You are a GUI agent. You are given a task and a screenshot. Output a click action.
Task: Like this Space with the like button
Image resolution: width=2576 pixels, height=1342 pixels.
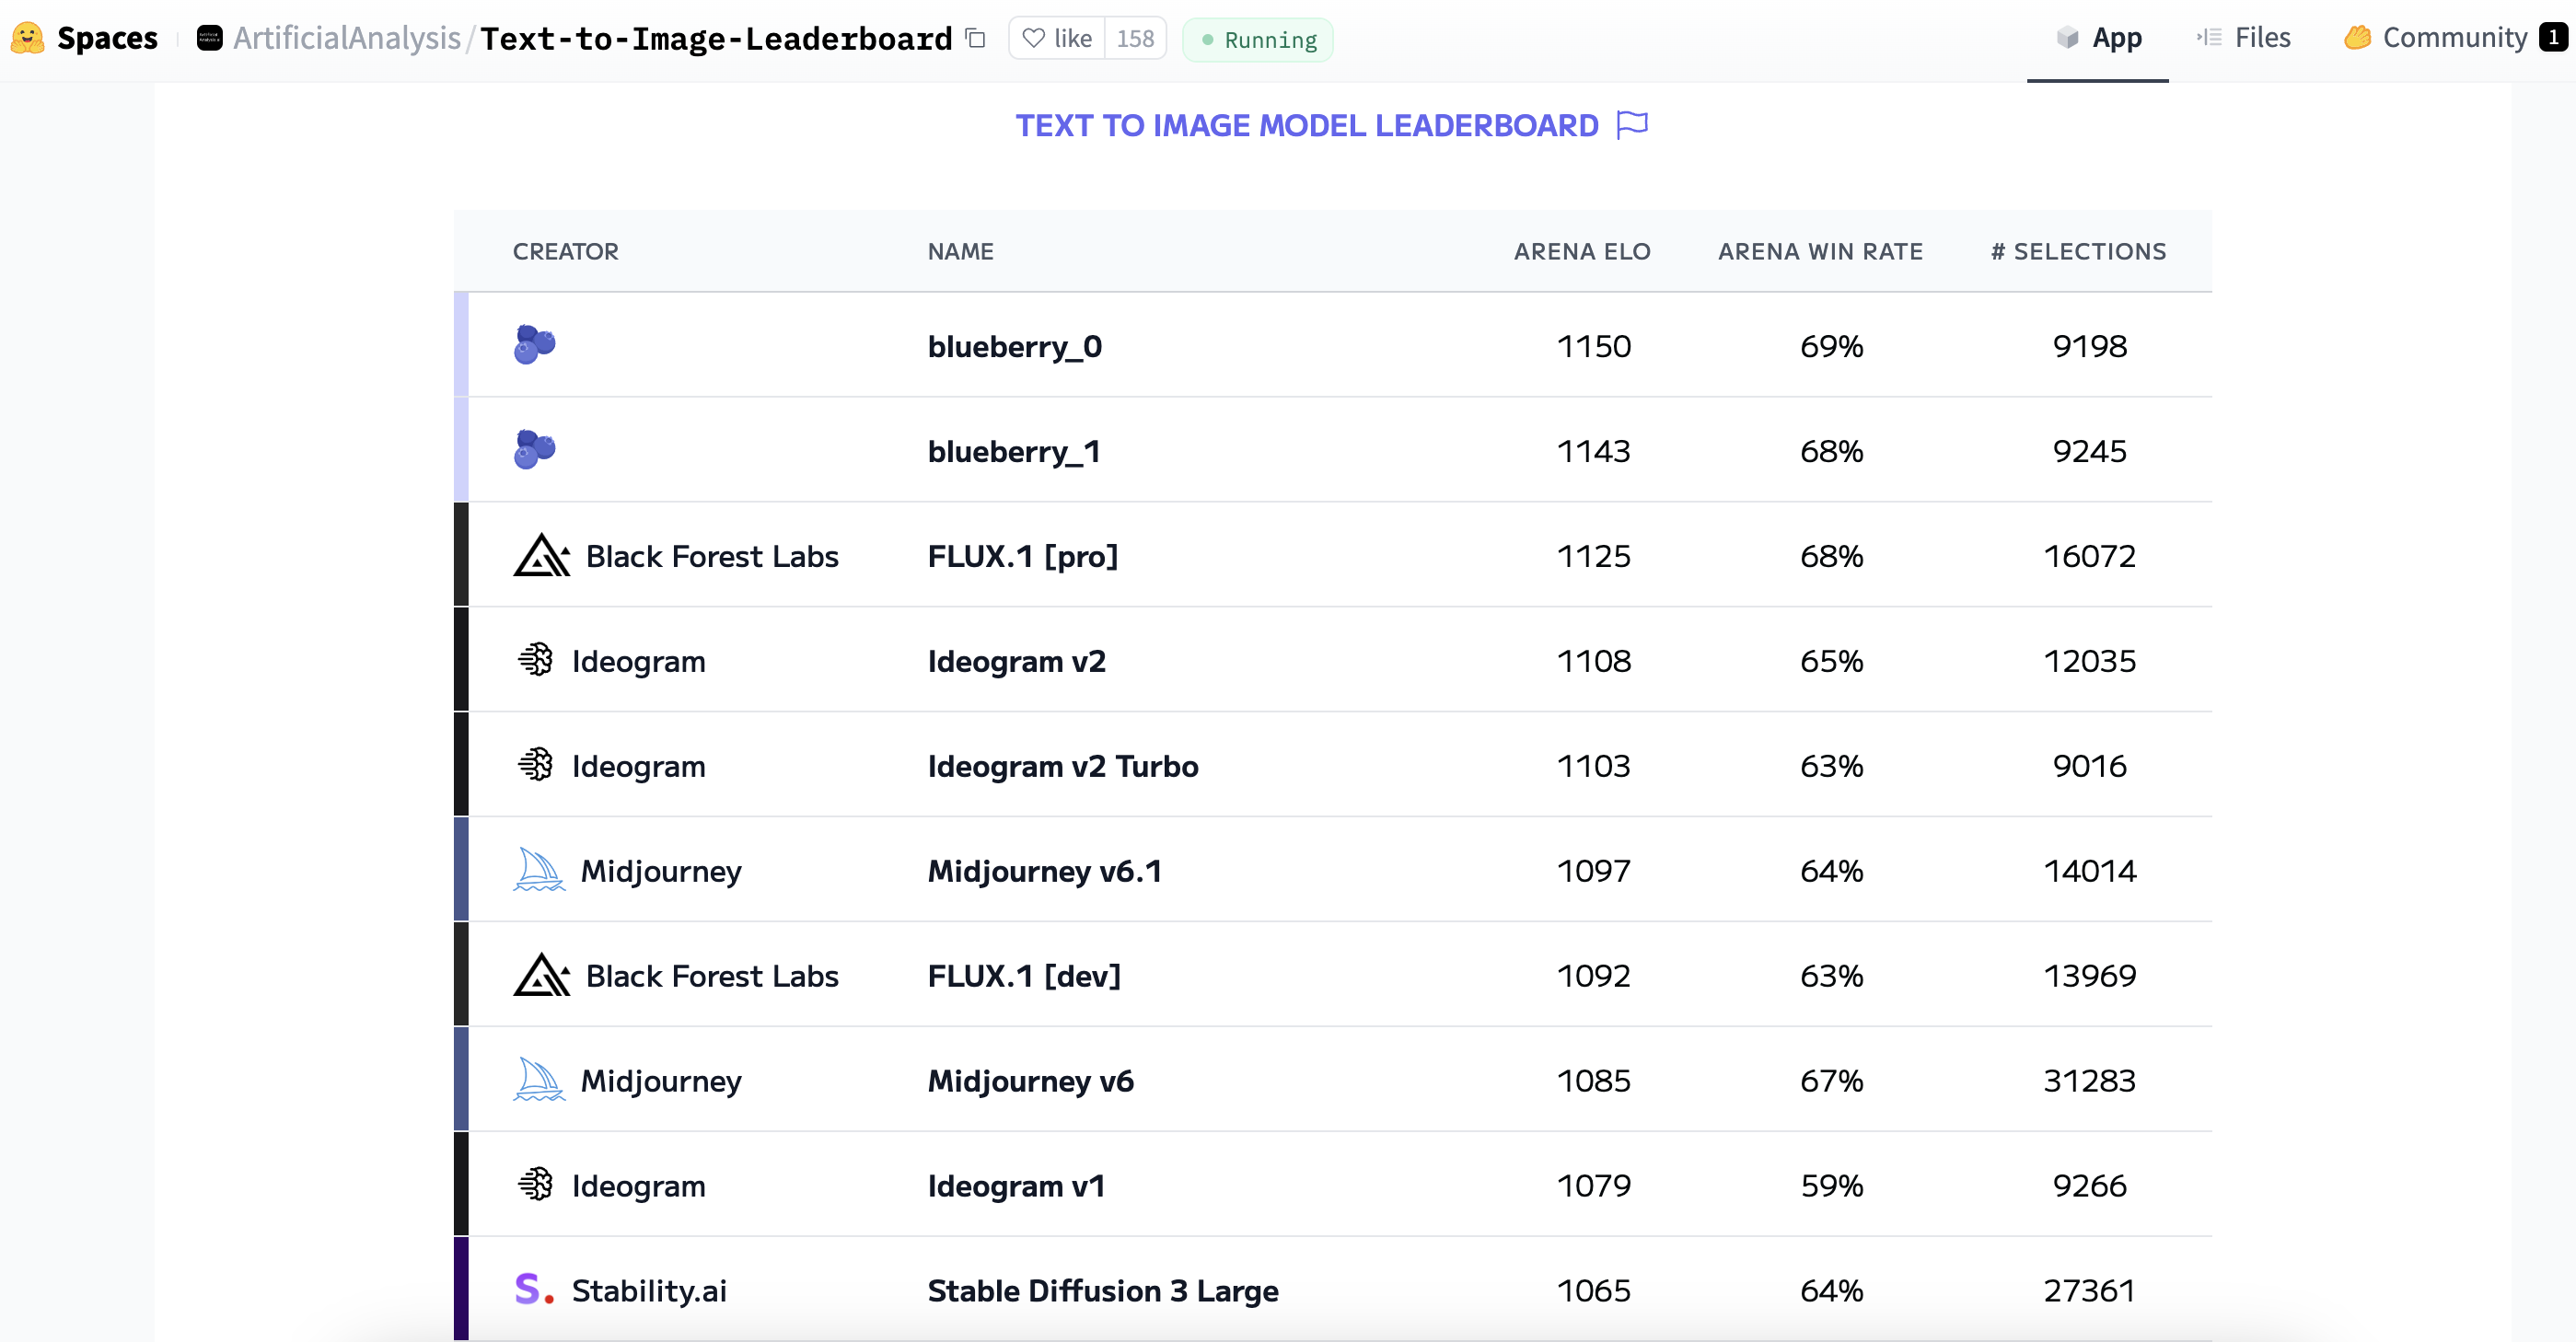(1057, 39)
